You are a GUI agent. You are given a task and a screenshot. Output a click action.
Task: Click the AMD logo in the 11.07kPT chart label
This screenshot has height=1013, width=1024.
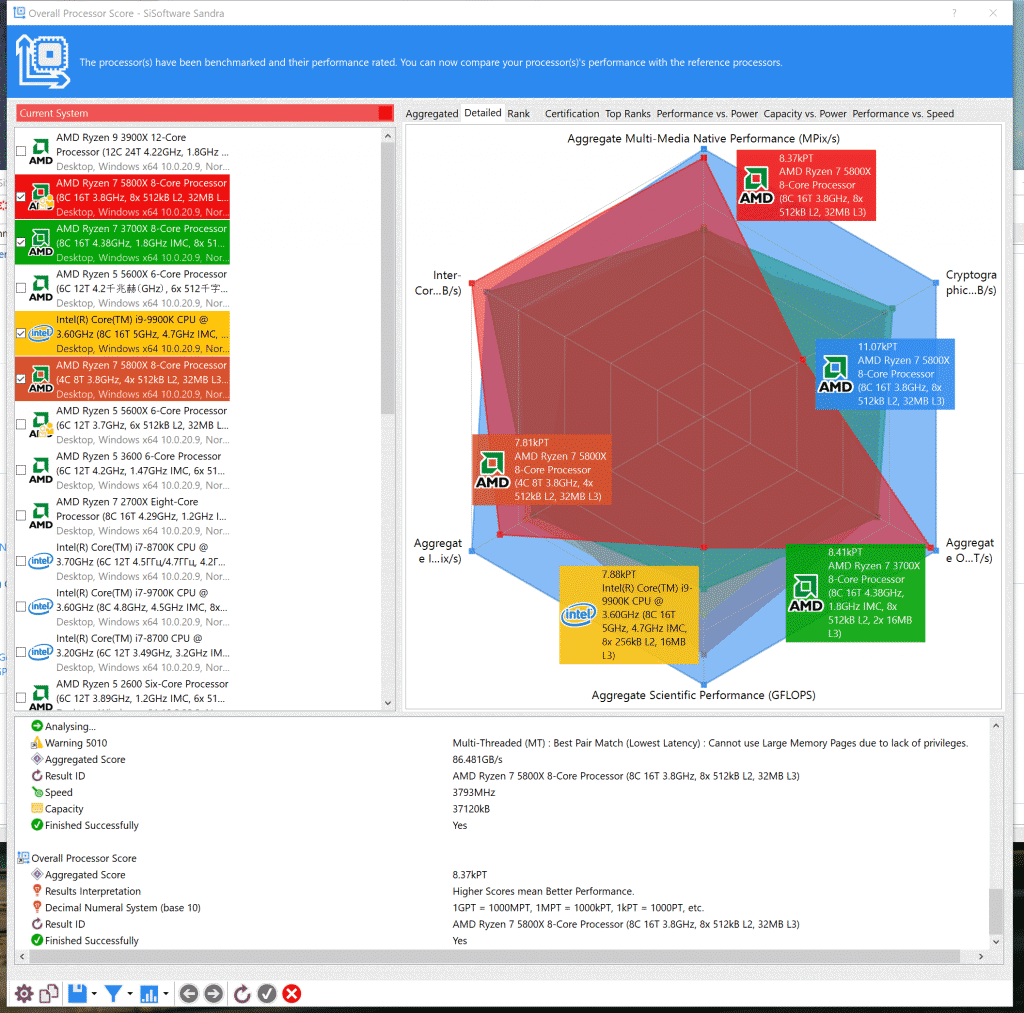coord(835,374)
